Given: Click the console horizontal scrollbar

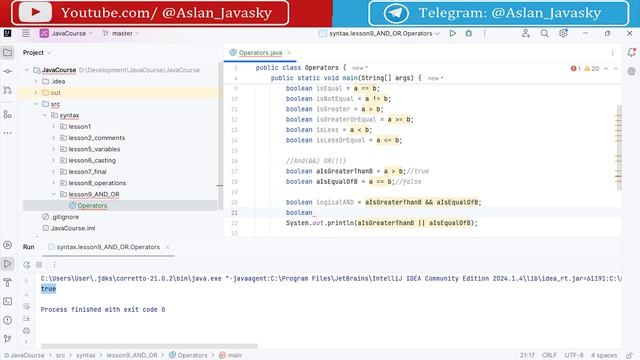Looking at the screenshot, I should click(149, 346).
